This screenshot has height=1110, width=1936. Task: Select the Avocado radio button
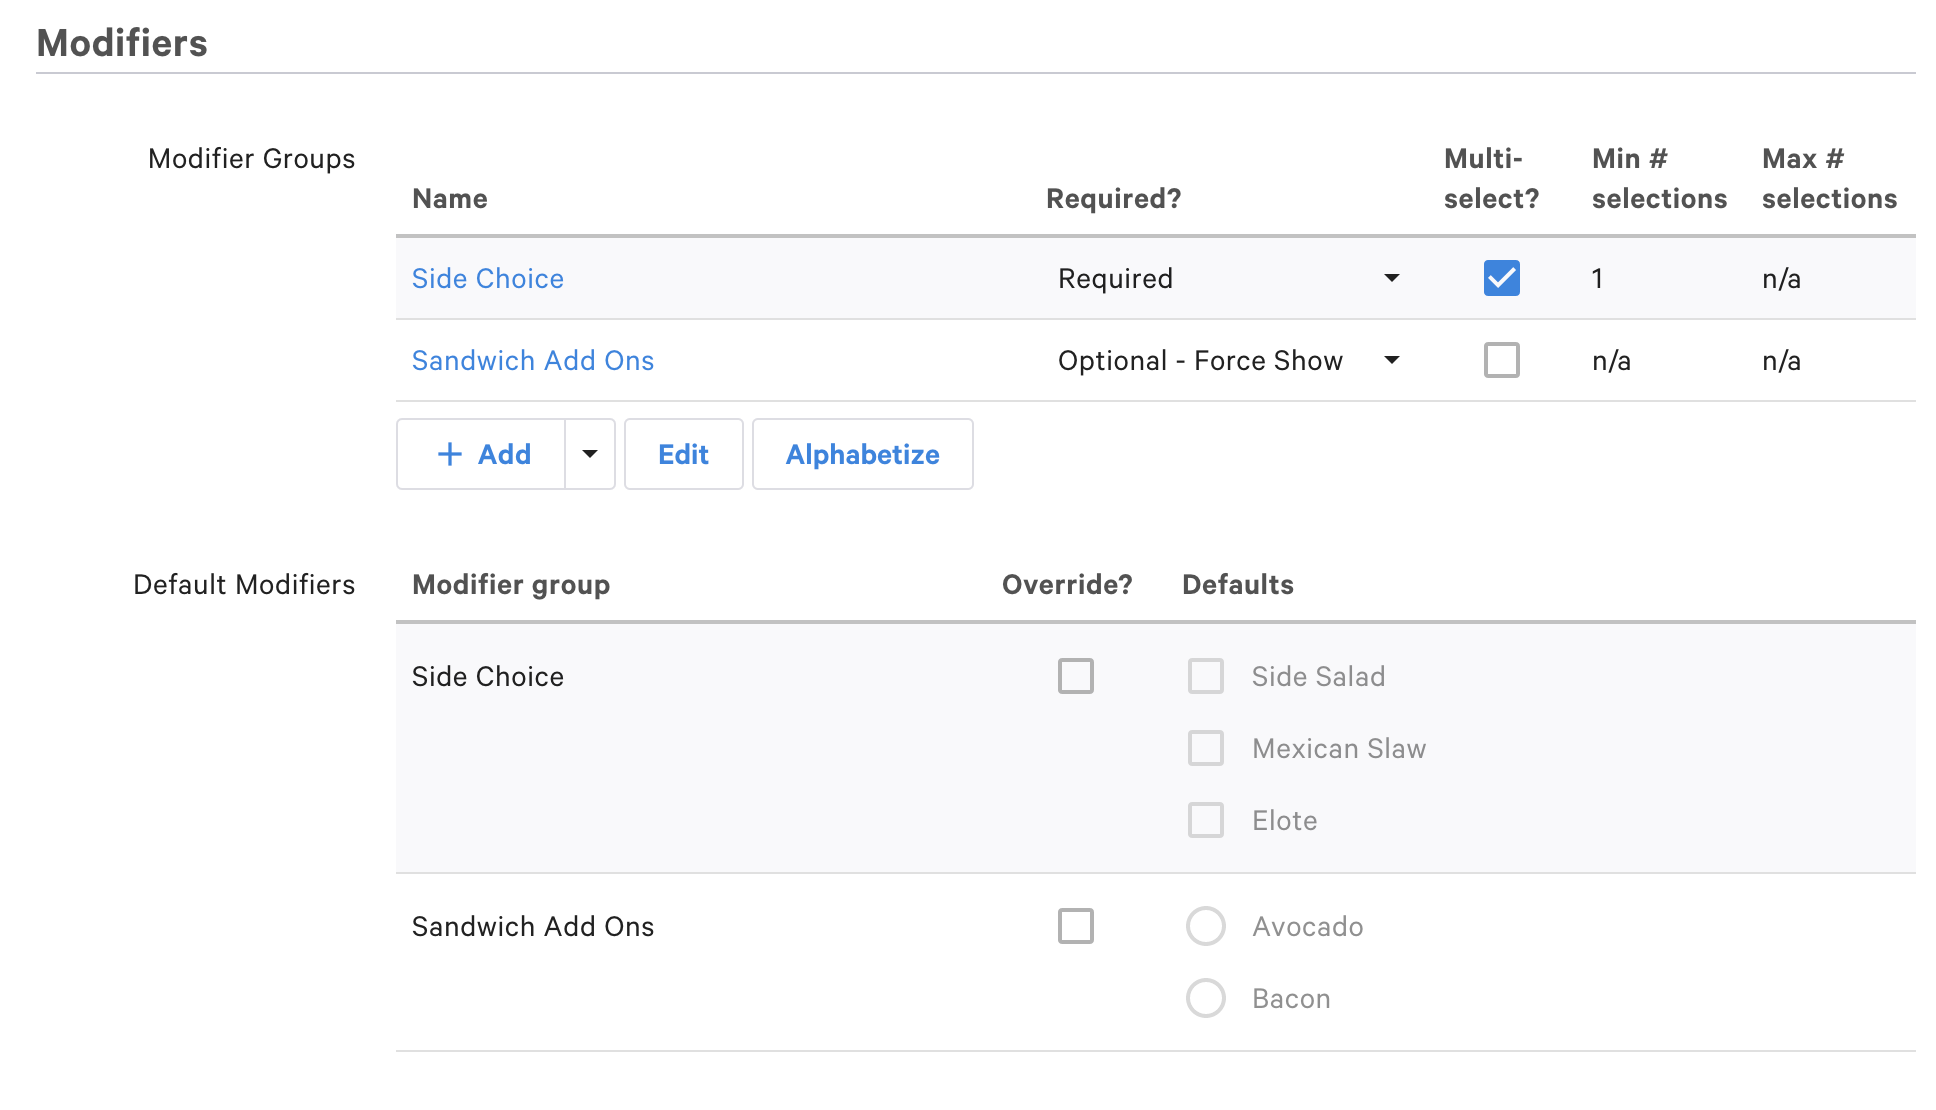(x=1206, y=926)
